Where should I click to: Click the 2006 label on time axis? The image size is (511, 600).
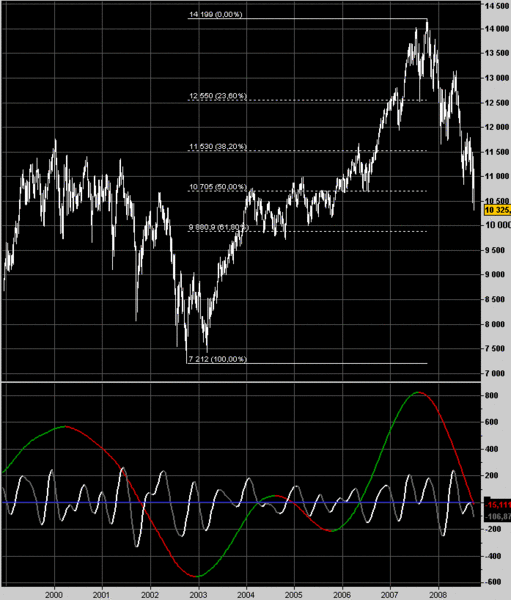pos(342,595)
